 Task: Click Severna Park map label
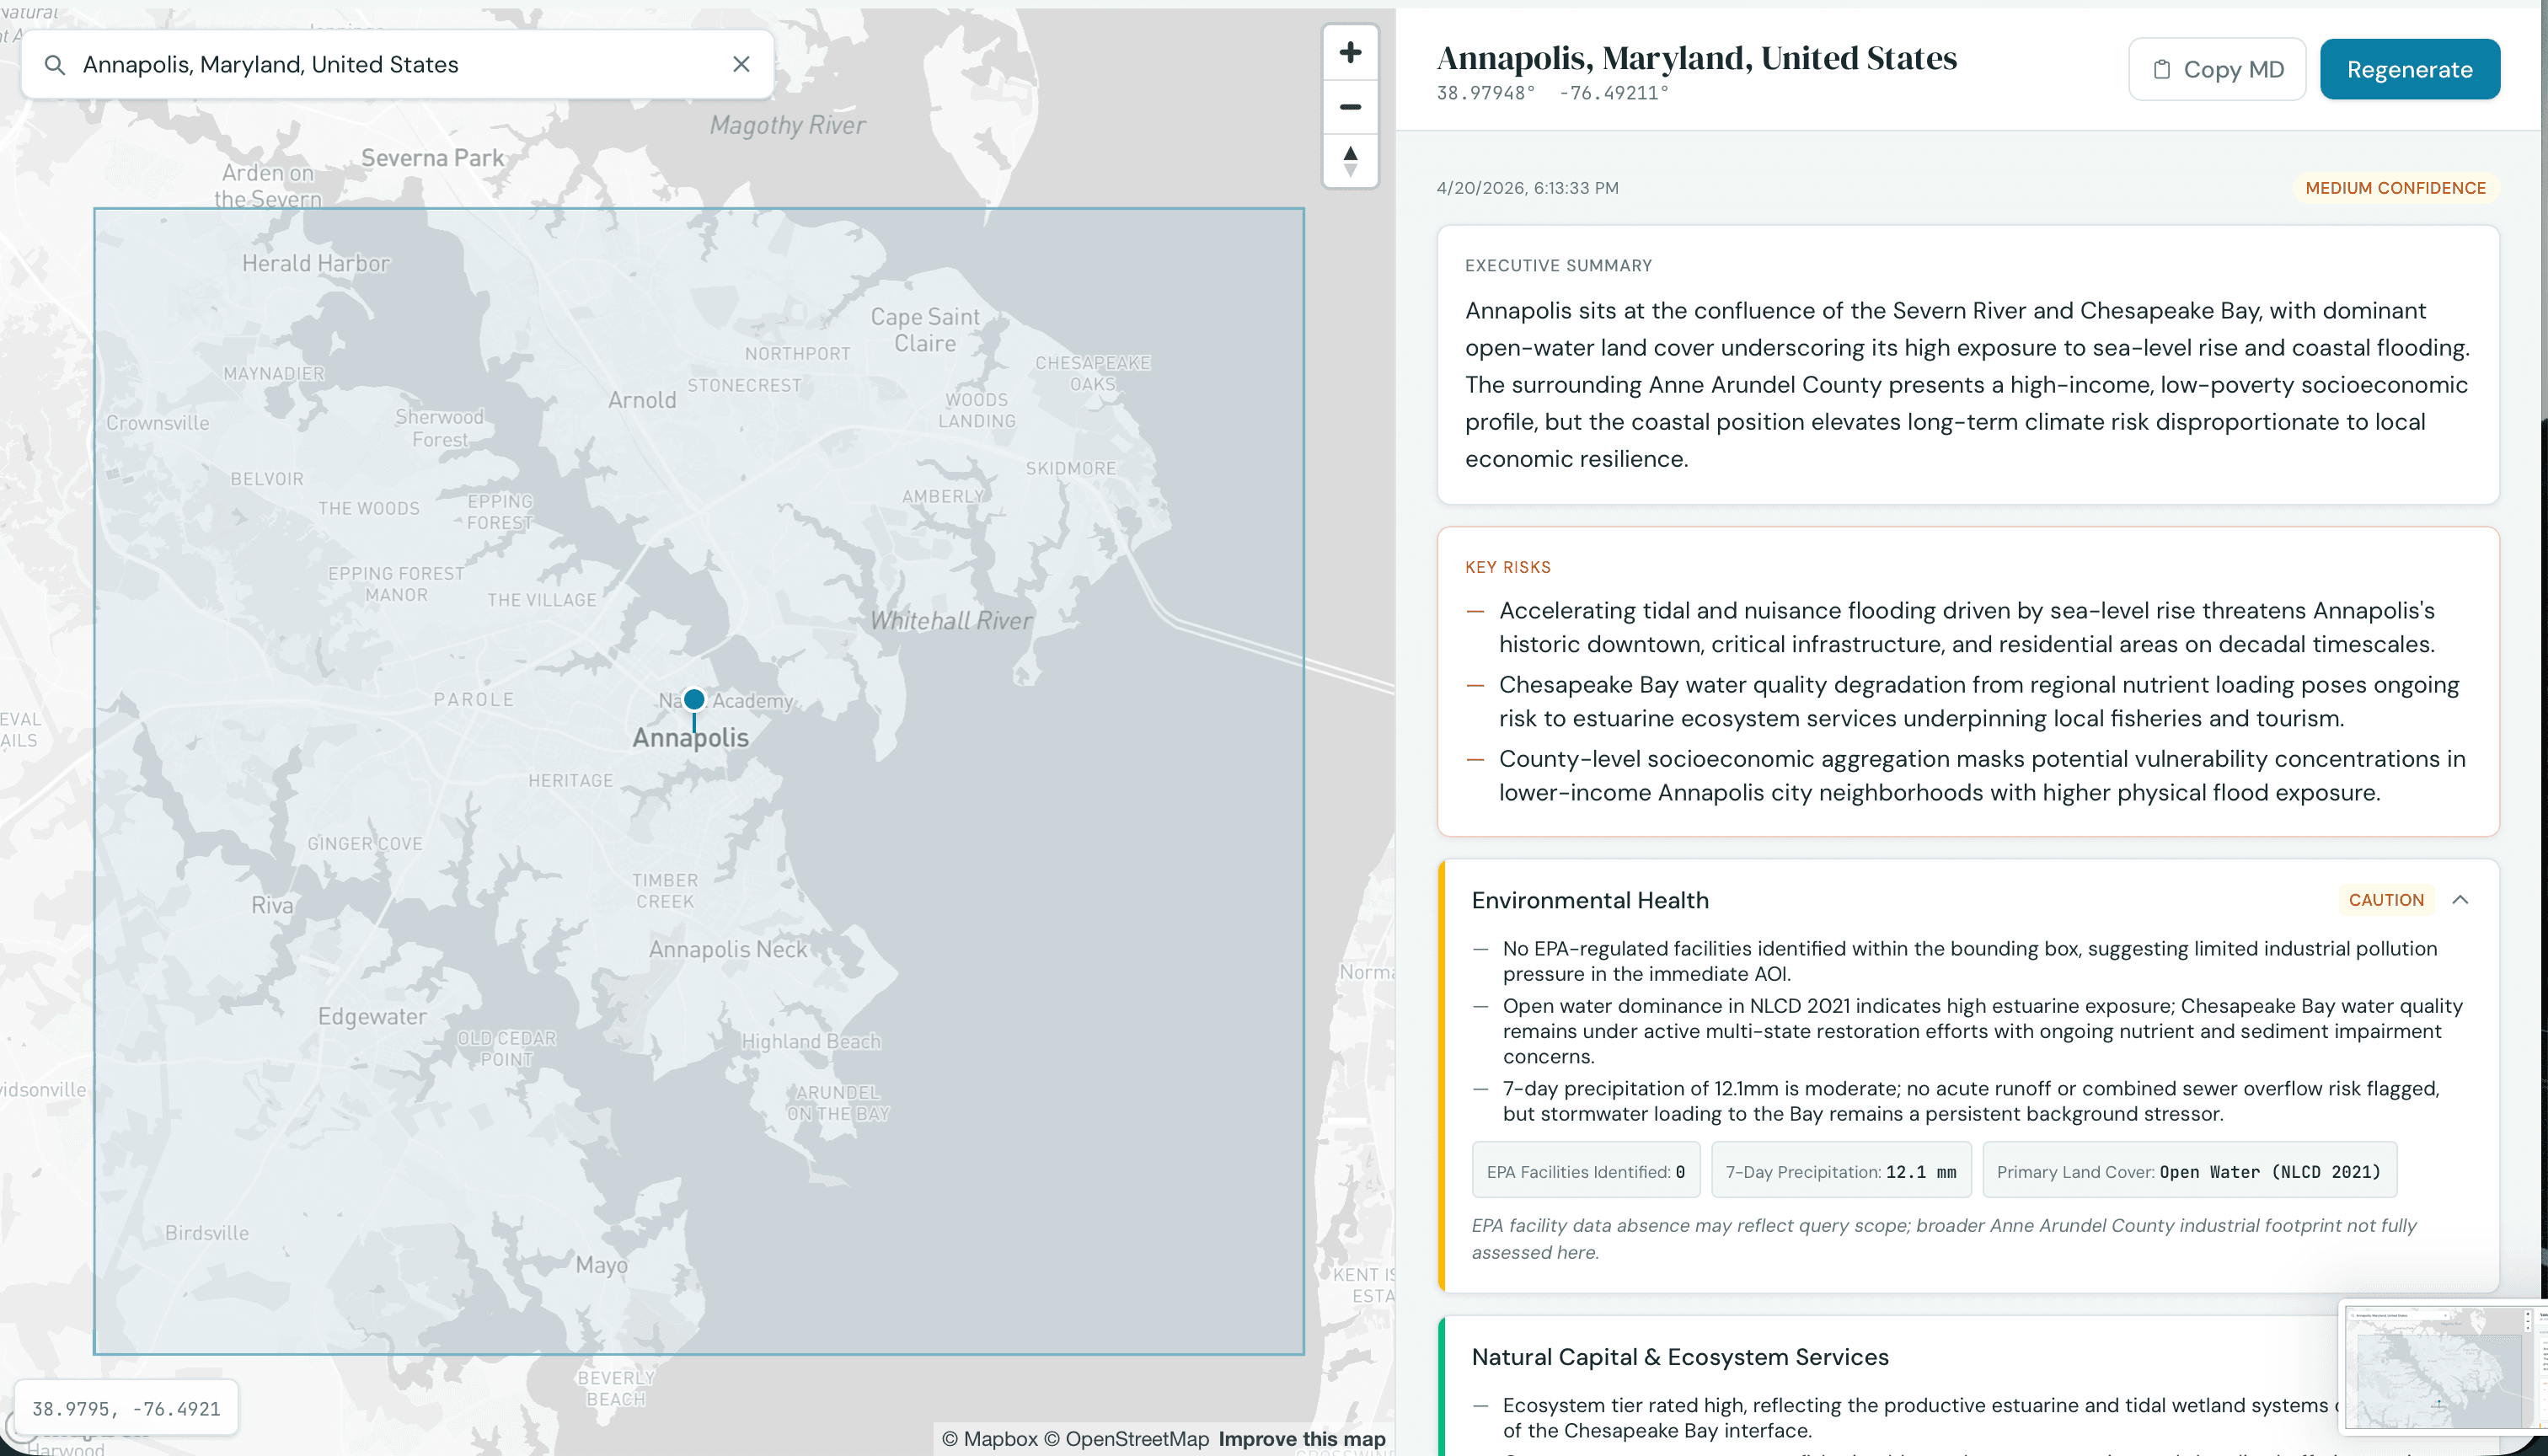click(x=432, y=158)
